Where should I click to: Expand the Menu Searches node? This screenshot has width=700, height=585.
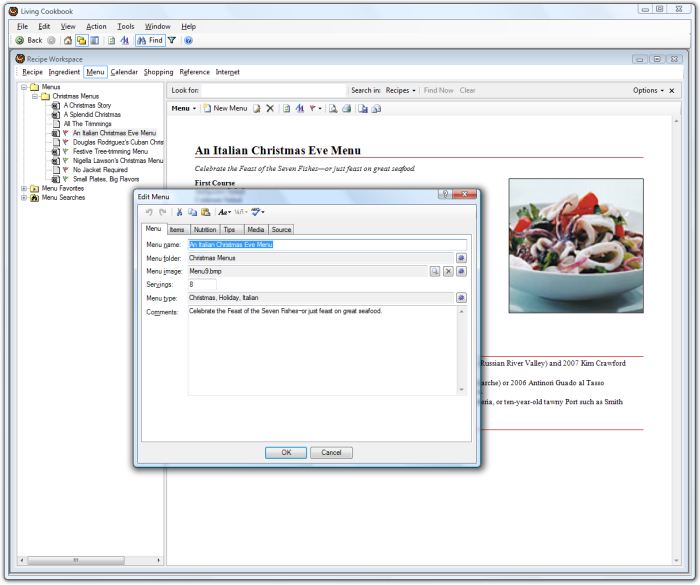click(x=24, y=198)
